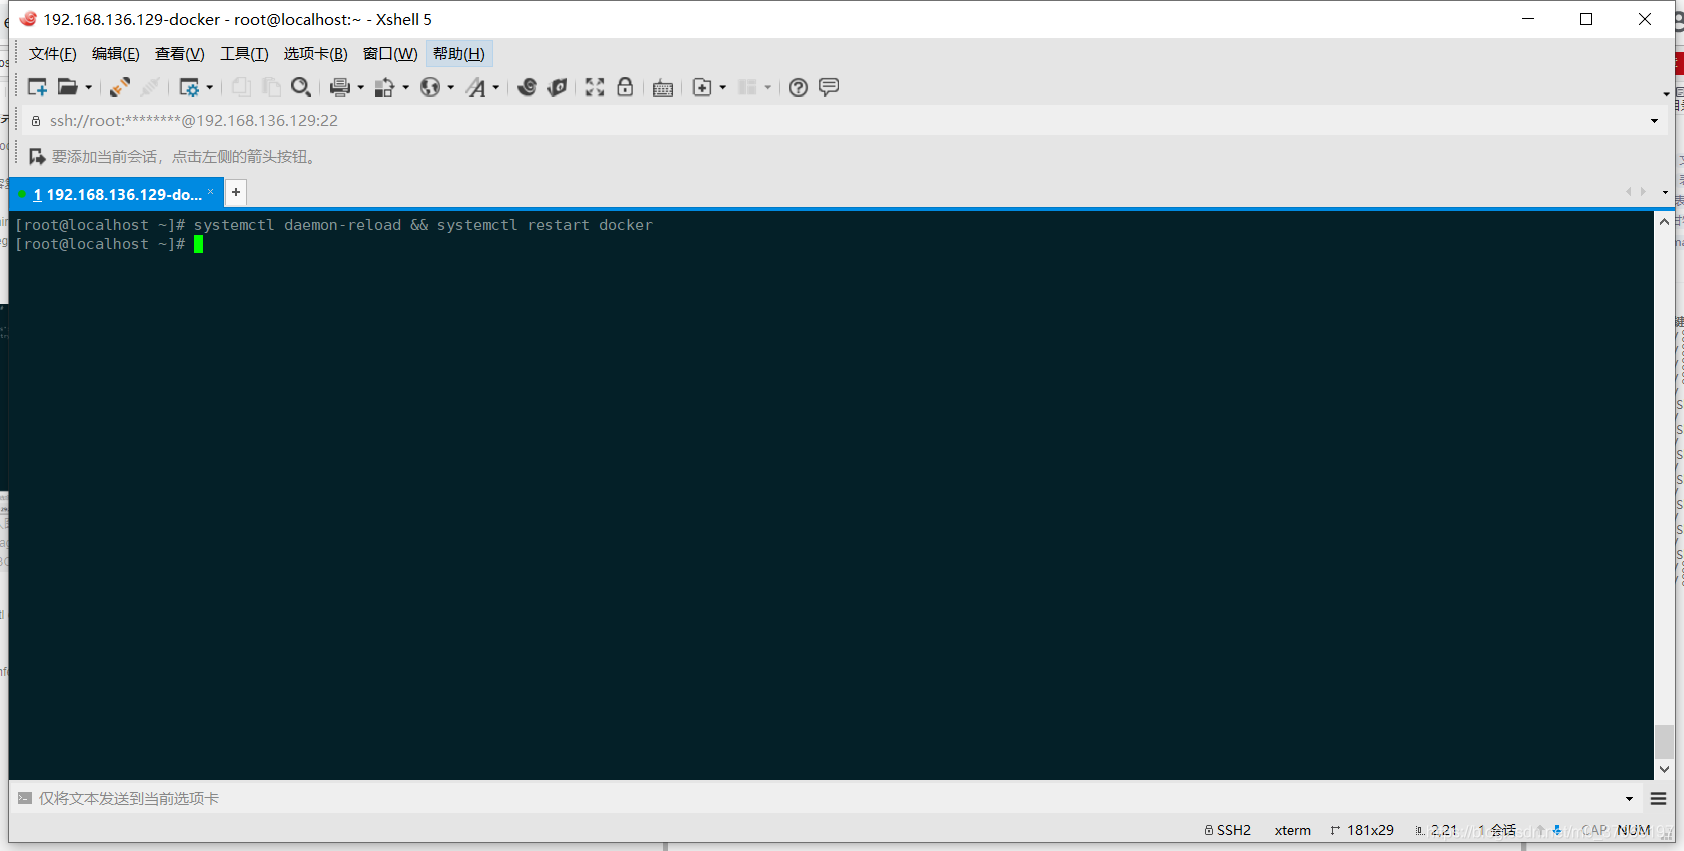Close the 192.168.136.129-do... session tab
Viewport: 1684px width, 851px height.
click(211, 192)
